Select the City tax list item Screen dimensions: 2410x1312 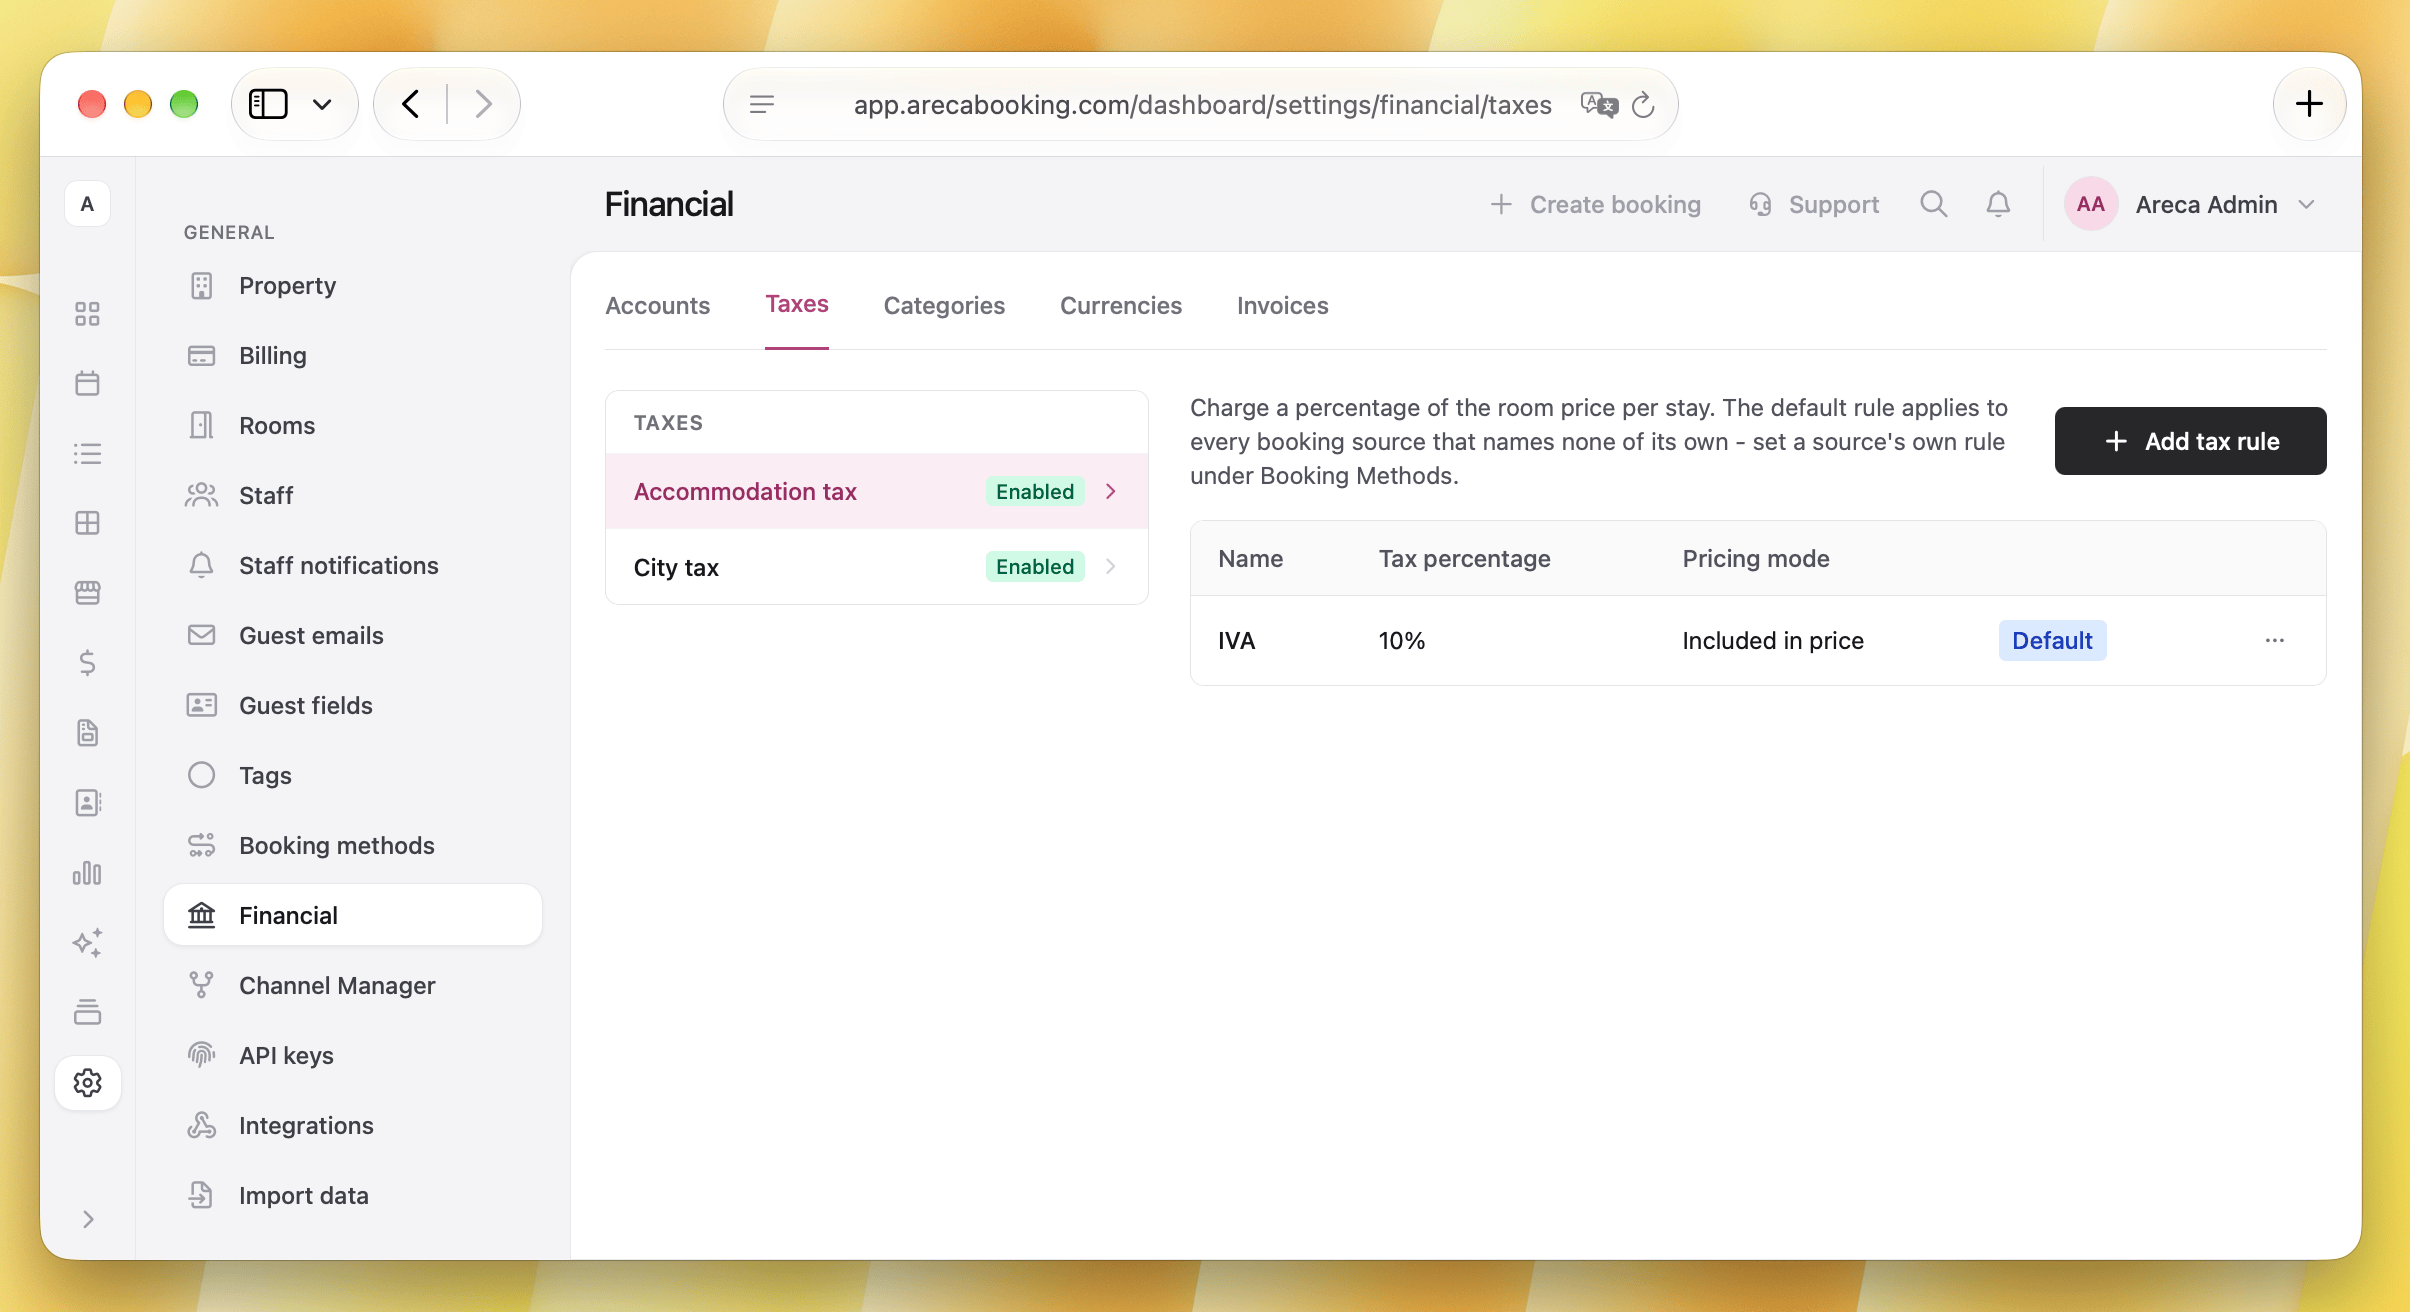tap(876, 567)
